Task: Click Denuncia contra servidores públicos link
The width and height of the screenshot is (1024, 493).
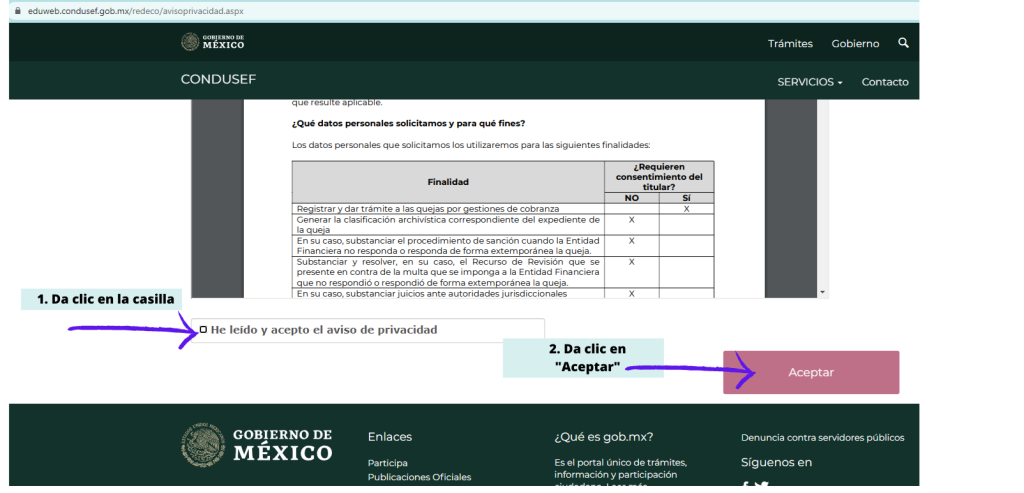Action: [822, 437]
